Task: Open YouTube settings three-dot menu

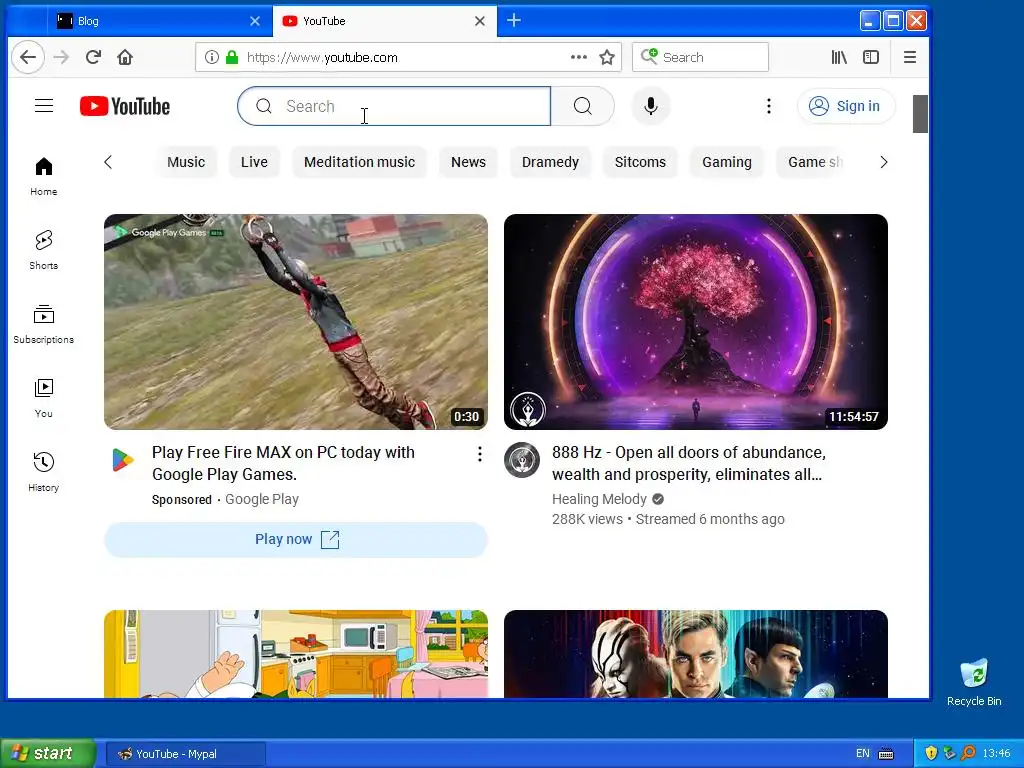Action: [x=769, y=106]
